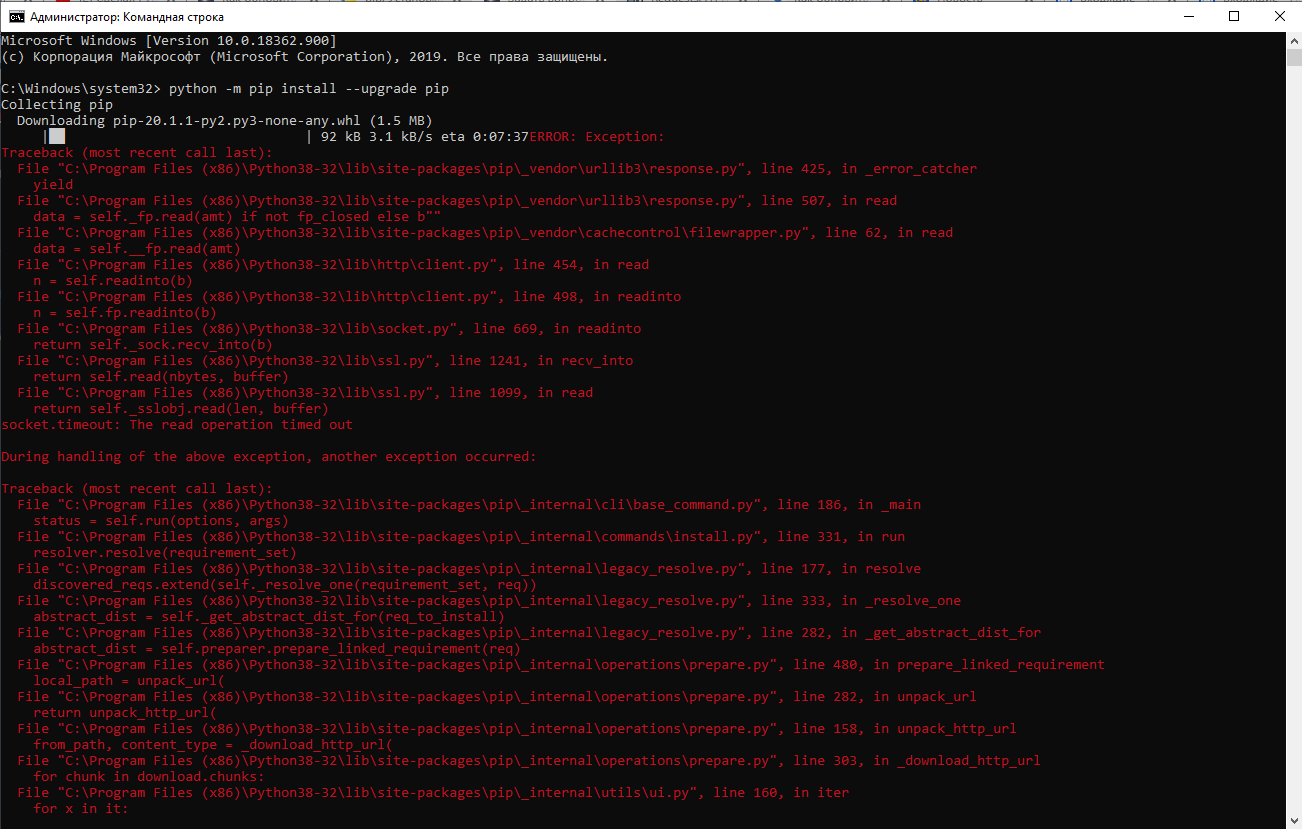The height and width of the screenshot is (829, 1302).
Task: Click the 'for x in it:' line
Action: pos(81,809)
